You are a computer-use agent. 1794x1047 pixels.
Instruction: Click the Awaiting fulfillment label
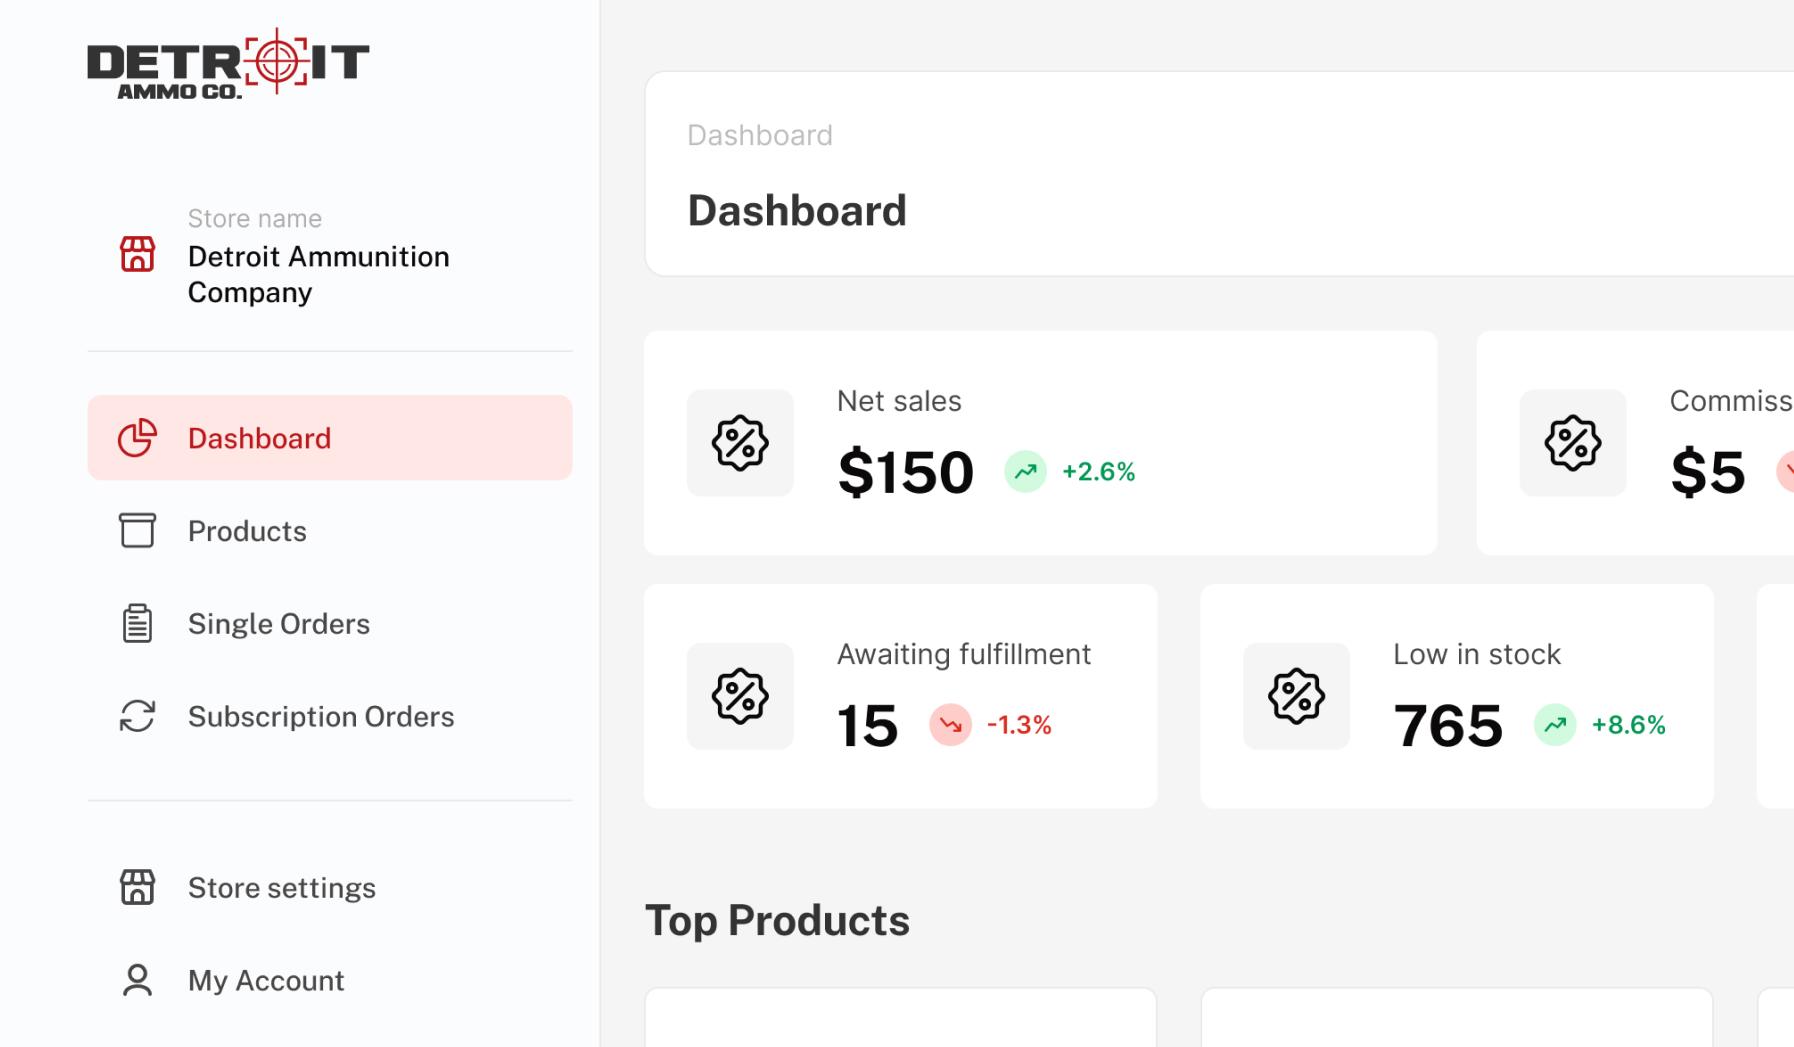click(x=964, y=654)
